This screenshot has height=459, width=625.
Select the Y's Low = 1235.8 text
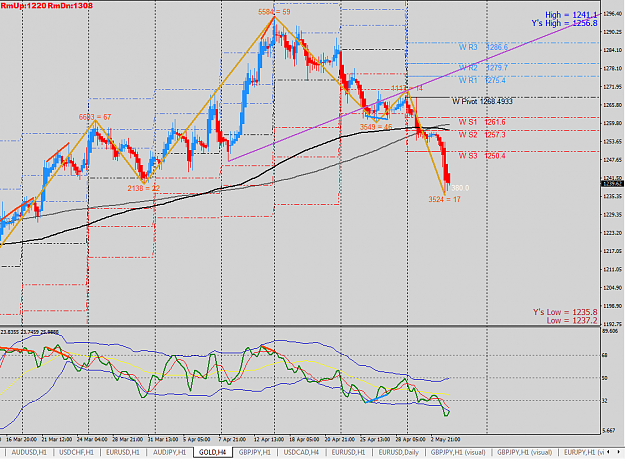(565, 312)
